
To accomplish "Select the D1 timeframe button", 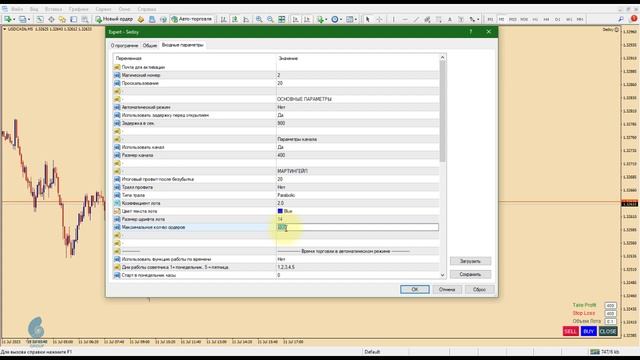I will (558, 19).
